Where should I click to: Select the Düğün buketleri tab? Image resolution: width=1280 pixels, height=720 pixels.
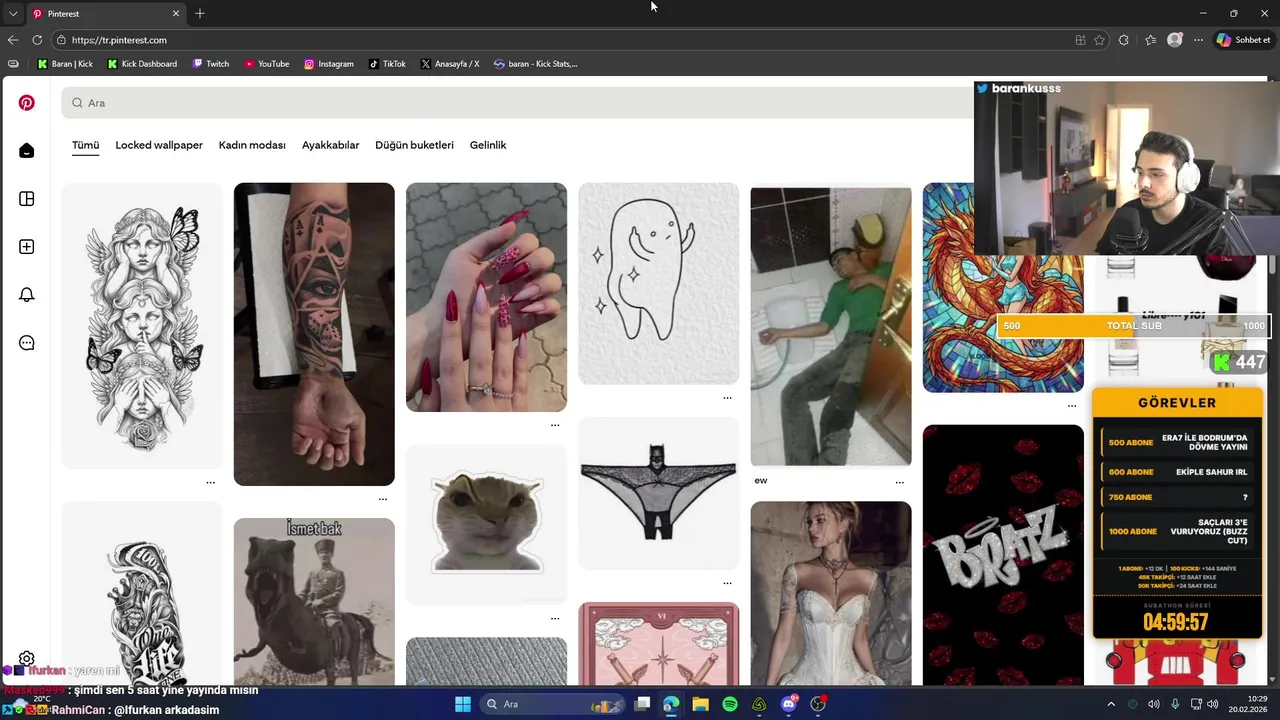[414, 145]
